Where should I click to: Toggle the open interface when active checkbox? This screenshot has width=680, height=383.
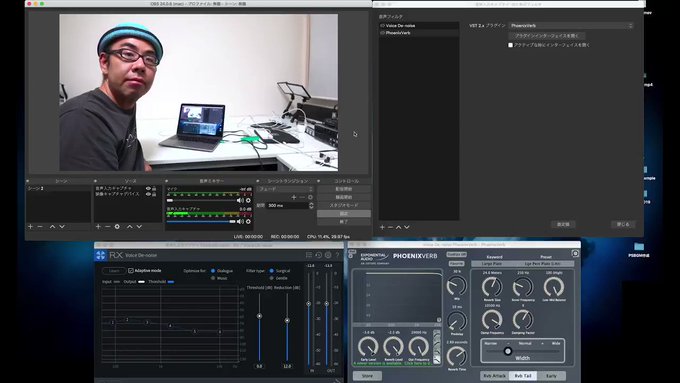click(510, 45)
